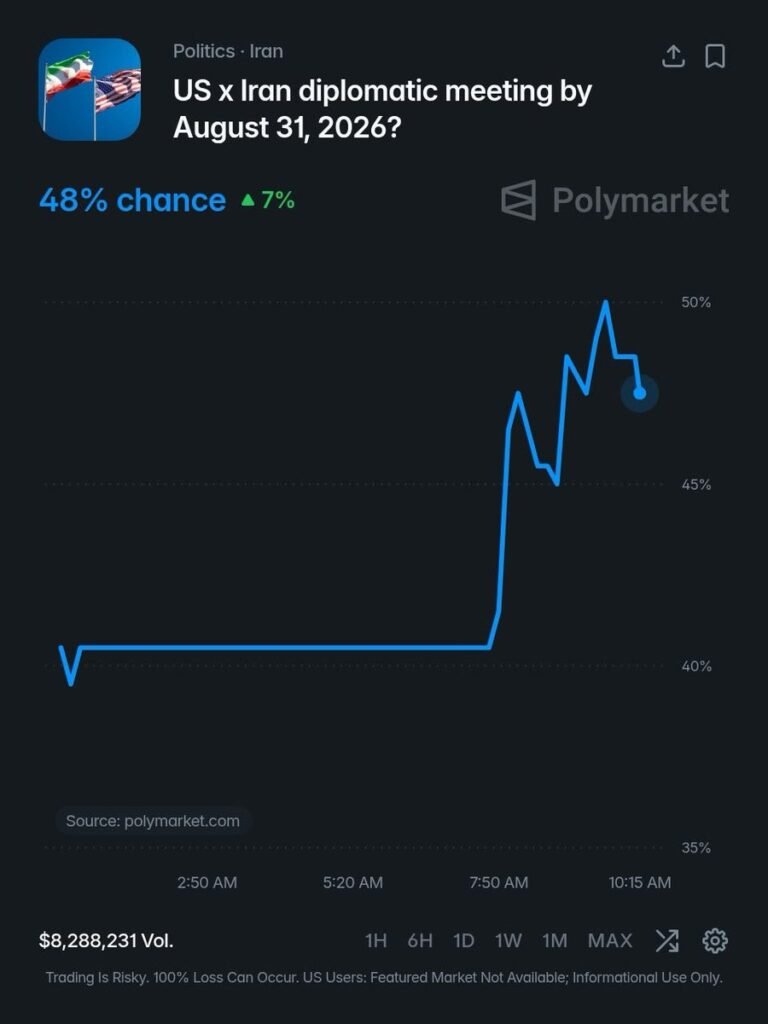Screen dimensions: 768x1024
Task: Click the 48% chance indicator
Action: click(133, 200)
